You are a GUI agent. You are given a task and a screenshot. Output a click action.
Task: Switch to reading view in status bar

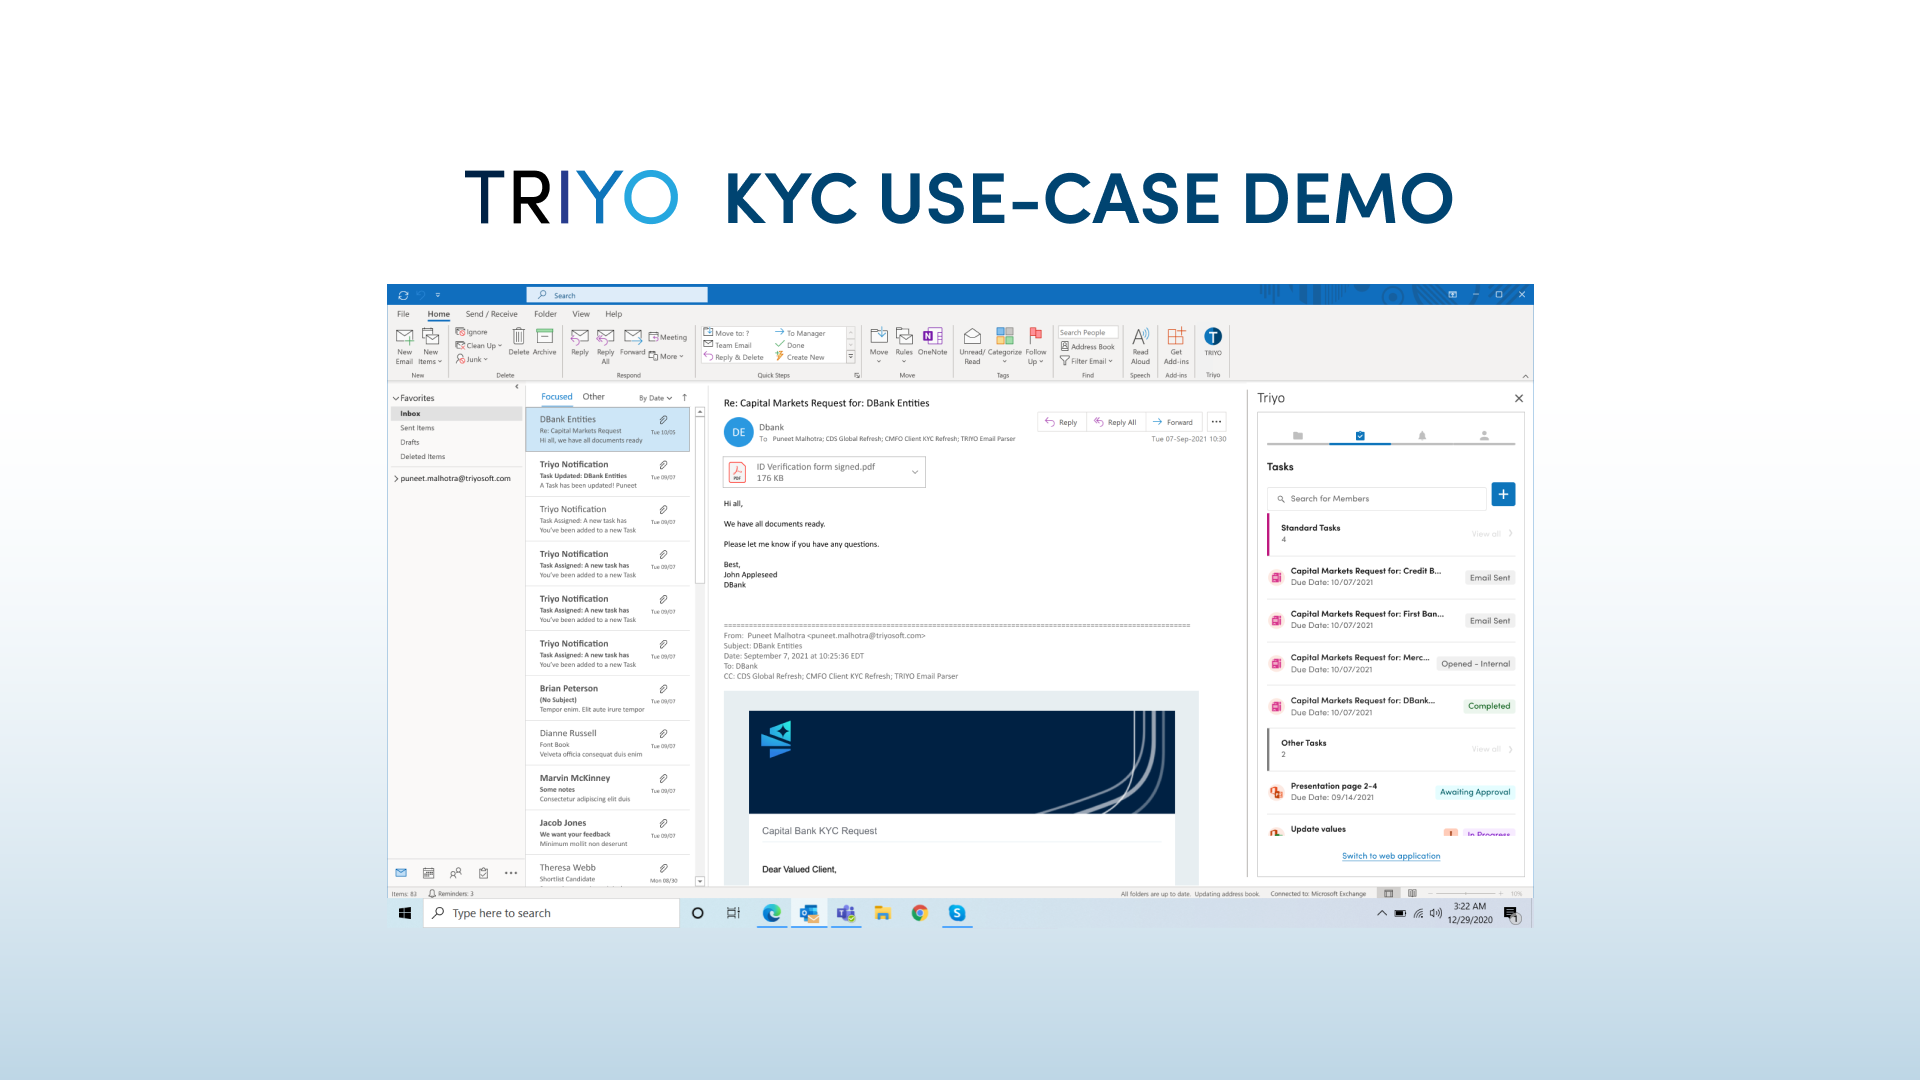pyautogui.click(x=1412, y=894)
